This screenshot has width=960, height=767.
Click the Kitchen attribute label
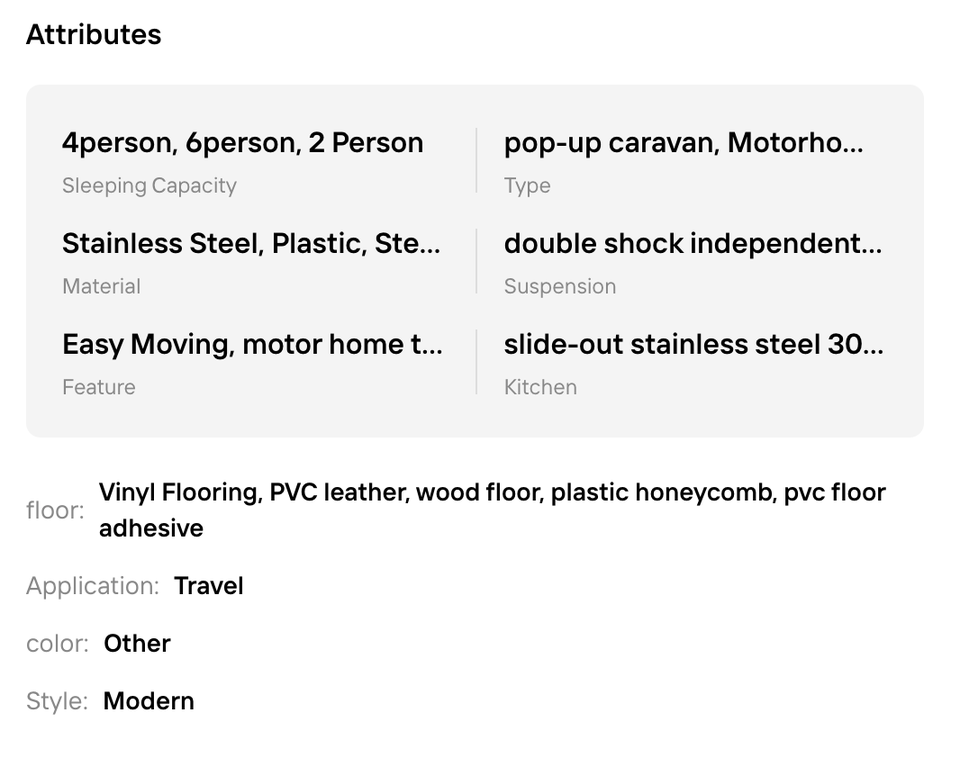coord(540,388)
